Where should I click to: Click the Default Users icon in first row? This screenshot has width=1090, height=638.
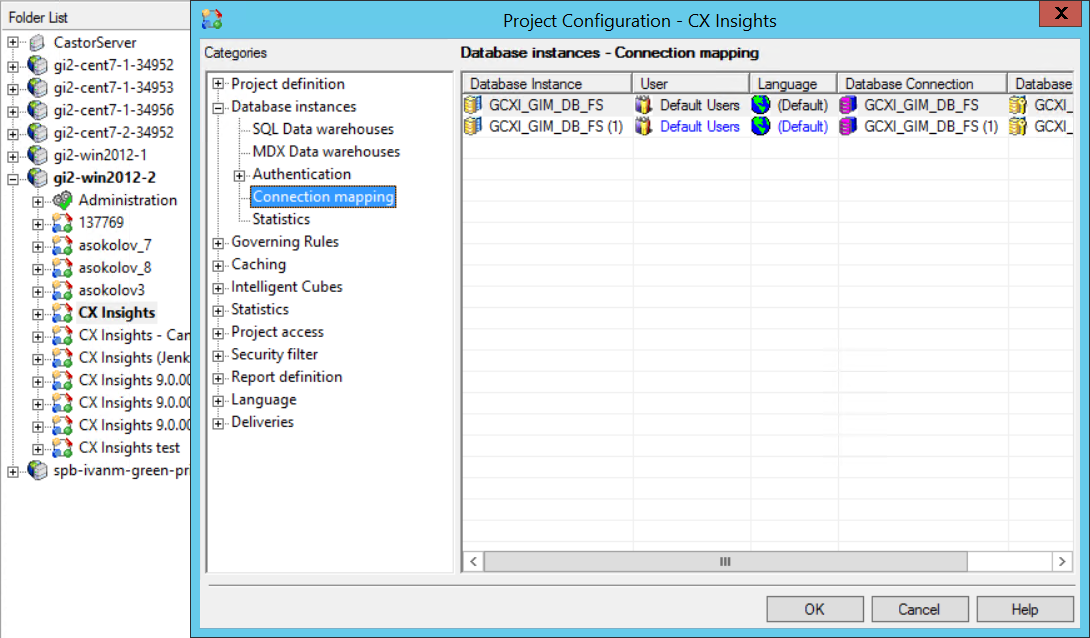coord(643,105)
